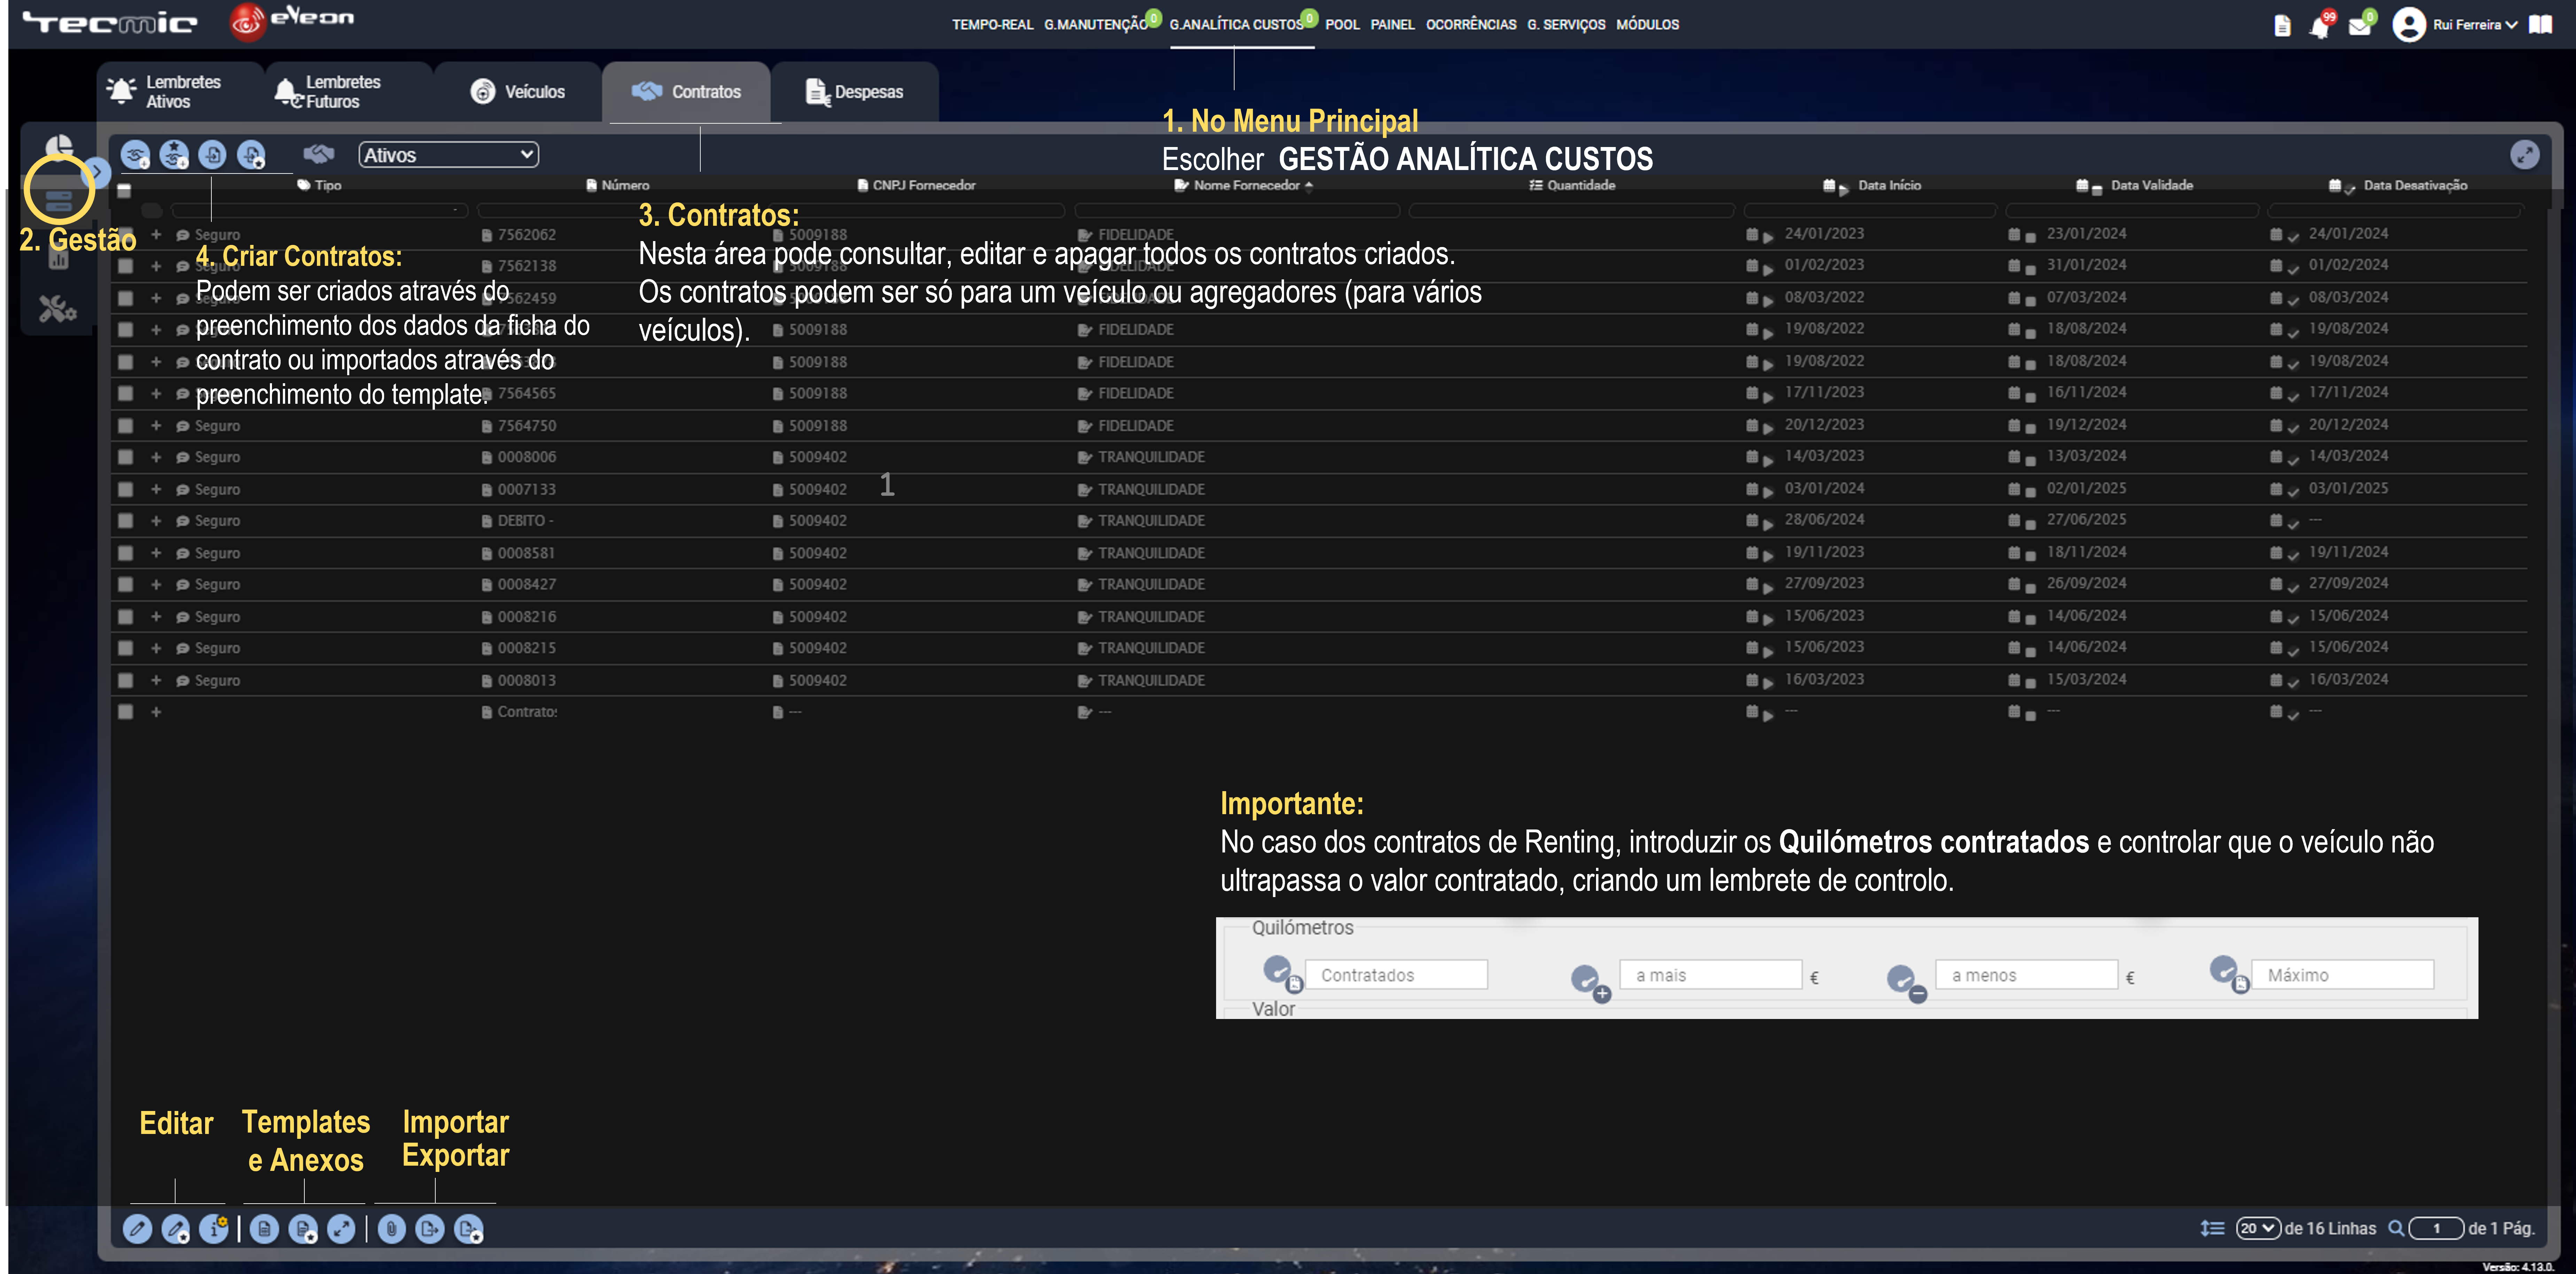Screen dimensions: 2576x1274
Task: Switch to the Despesas tab
Action: click(855, 92)
